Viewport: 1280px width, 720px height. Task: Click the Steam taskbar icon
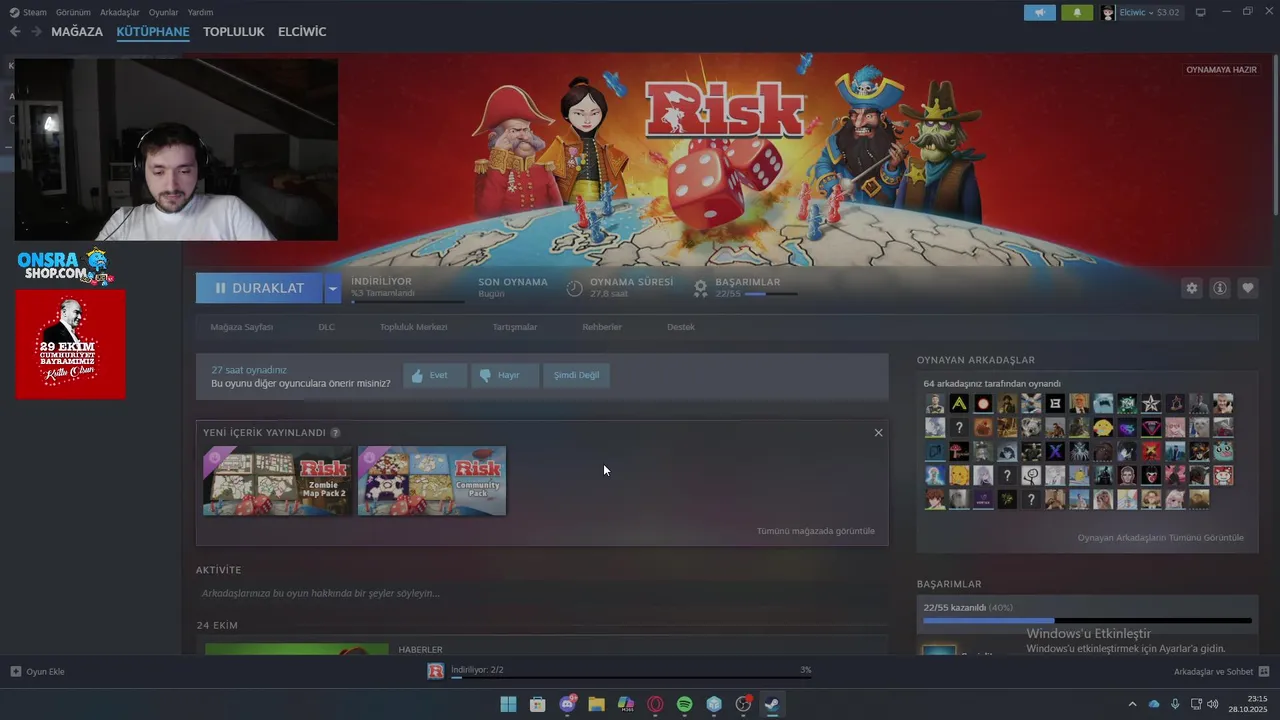(772, 704)
